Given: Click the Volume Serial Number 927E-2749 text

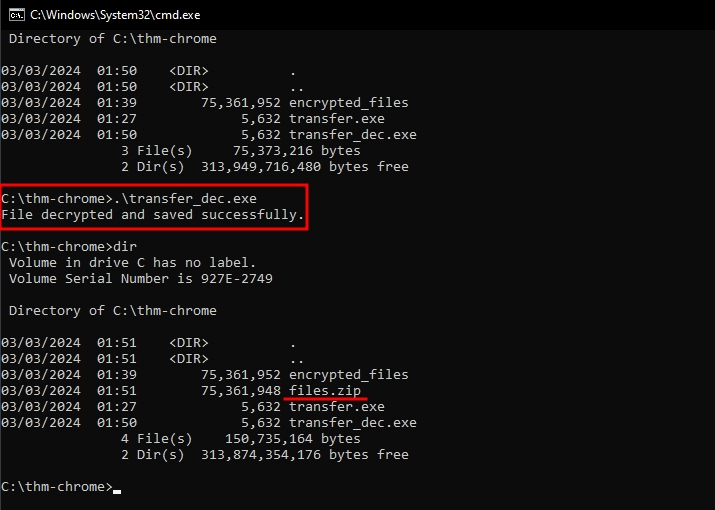Looking at the screenshot, I should click(x=140, y=279).
